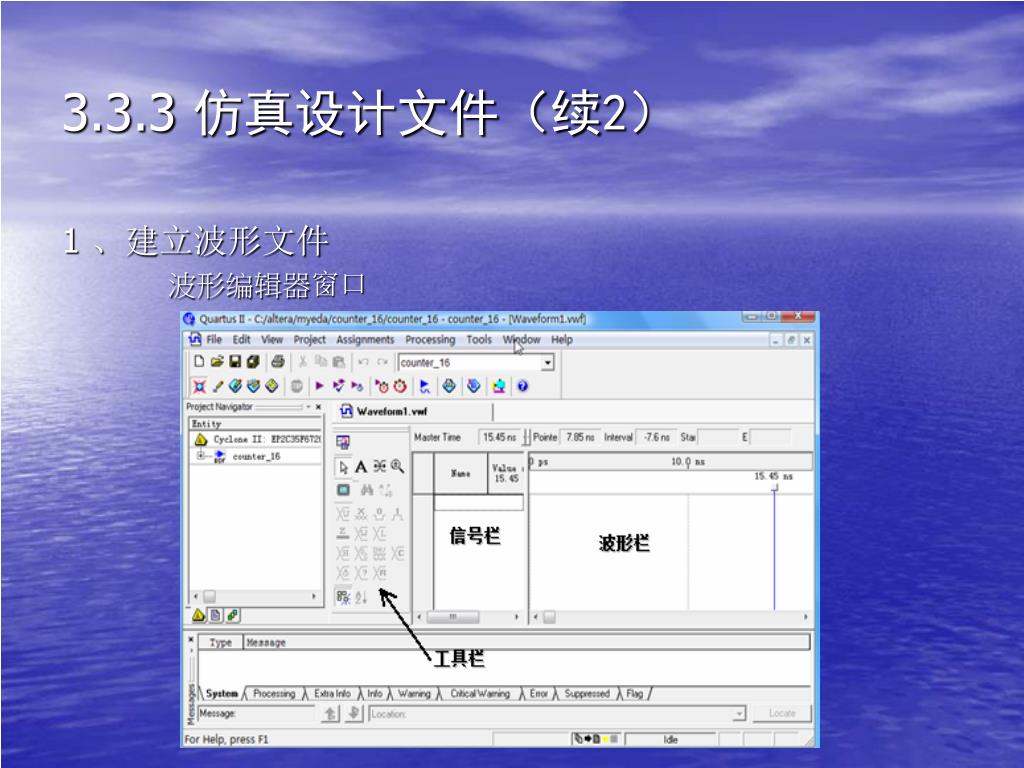Select counter_16 in Project Navigator
The image size is (1024, 768).
256,456
